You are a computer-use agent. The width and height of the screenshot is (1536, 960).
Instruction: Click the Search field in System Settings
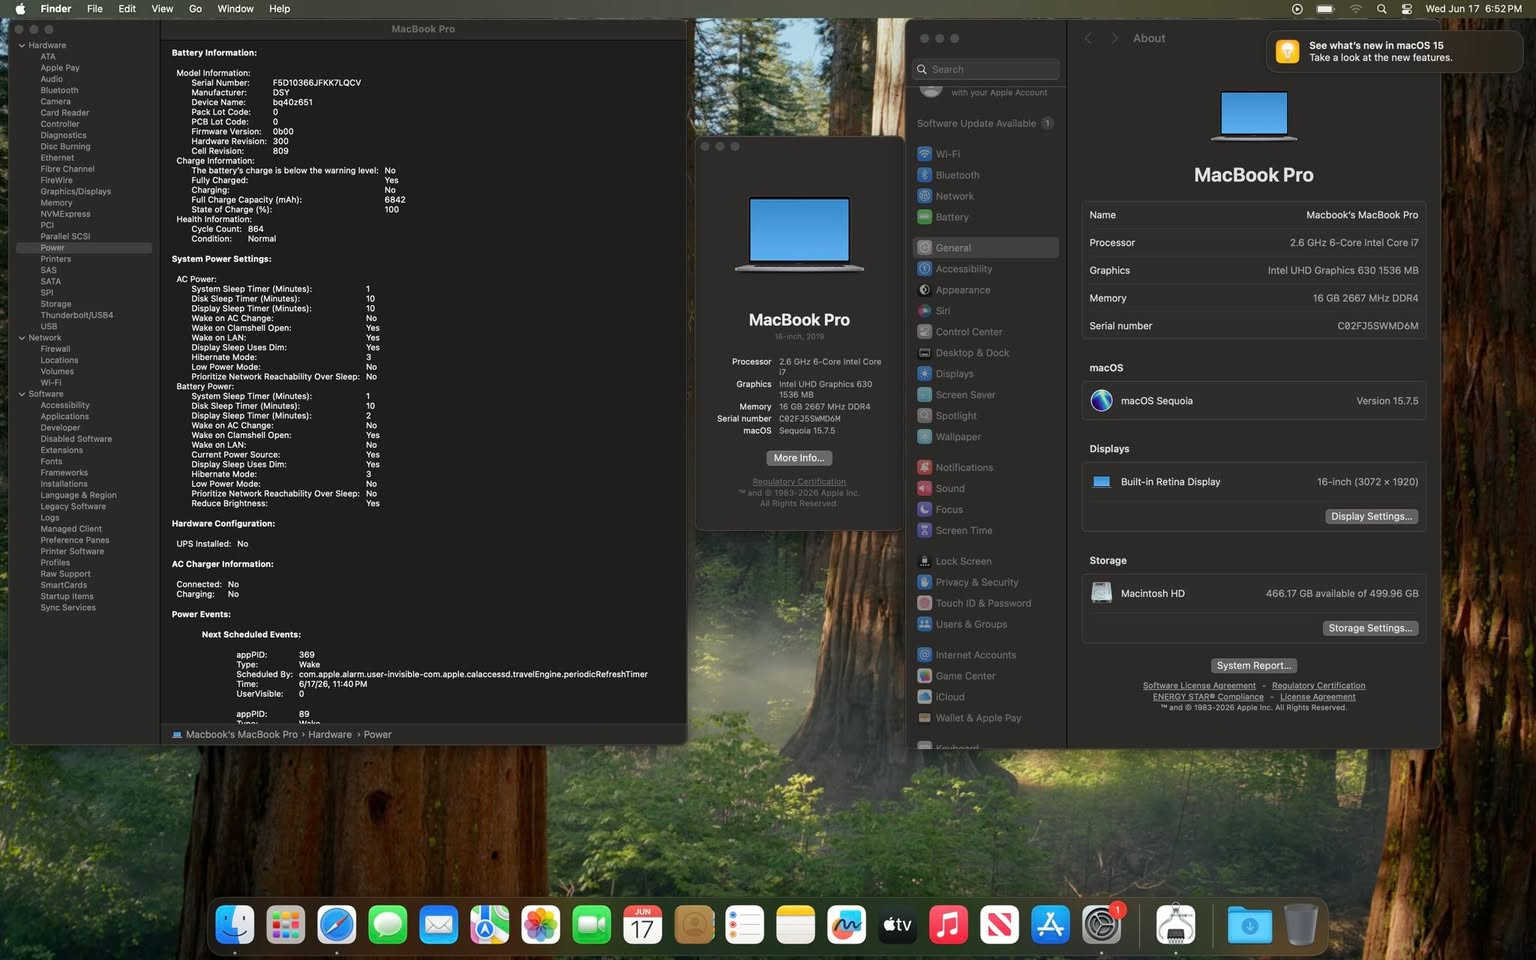click(987, 69)
